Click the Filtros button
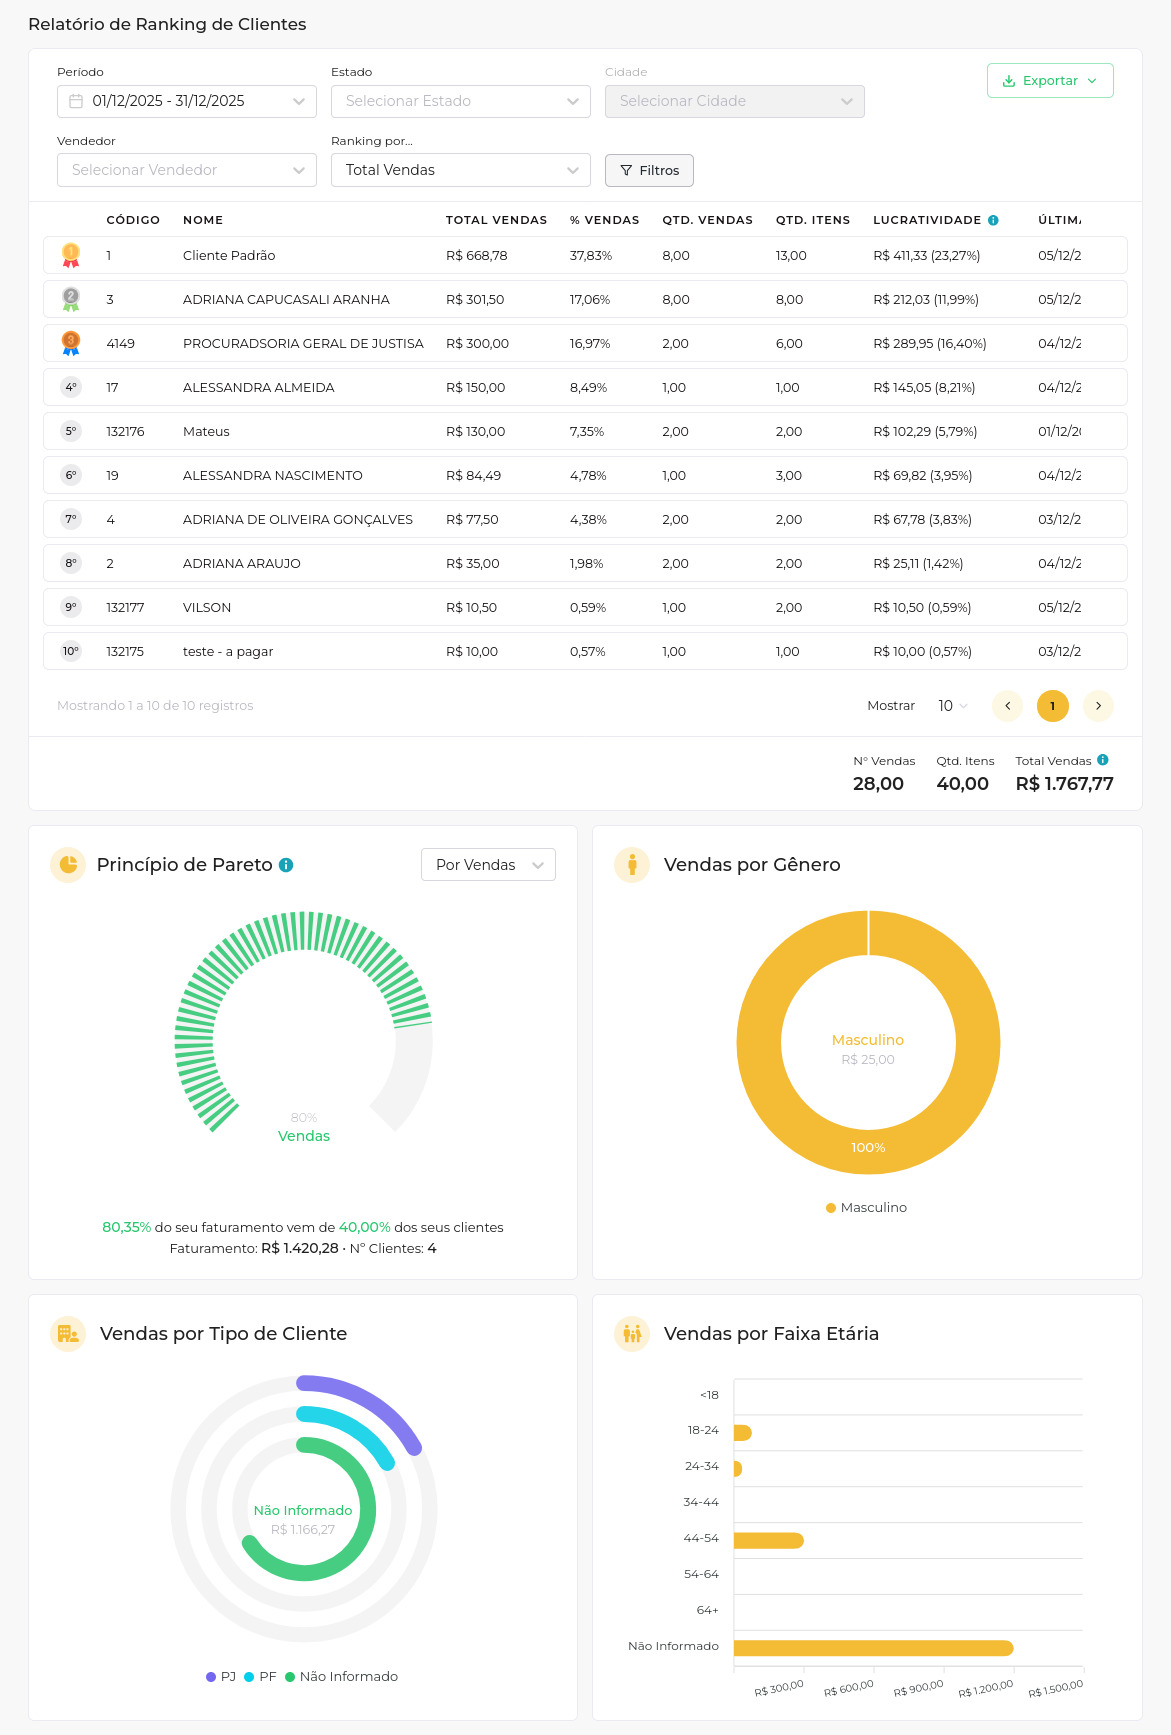Image resolution: width=1171 pixels, height=1735 pixels. [649, 170]
